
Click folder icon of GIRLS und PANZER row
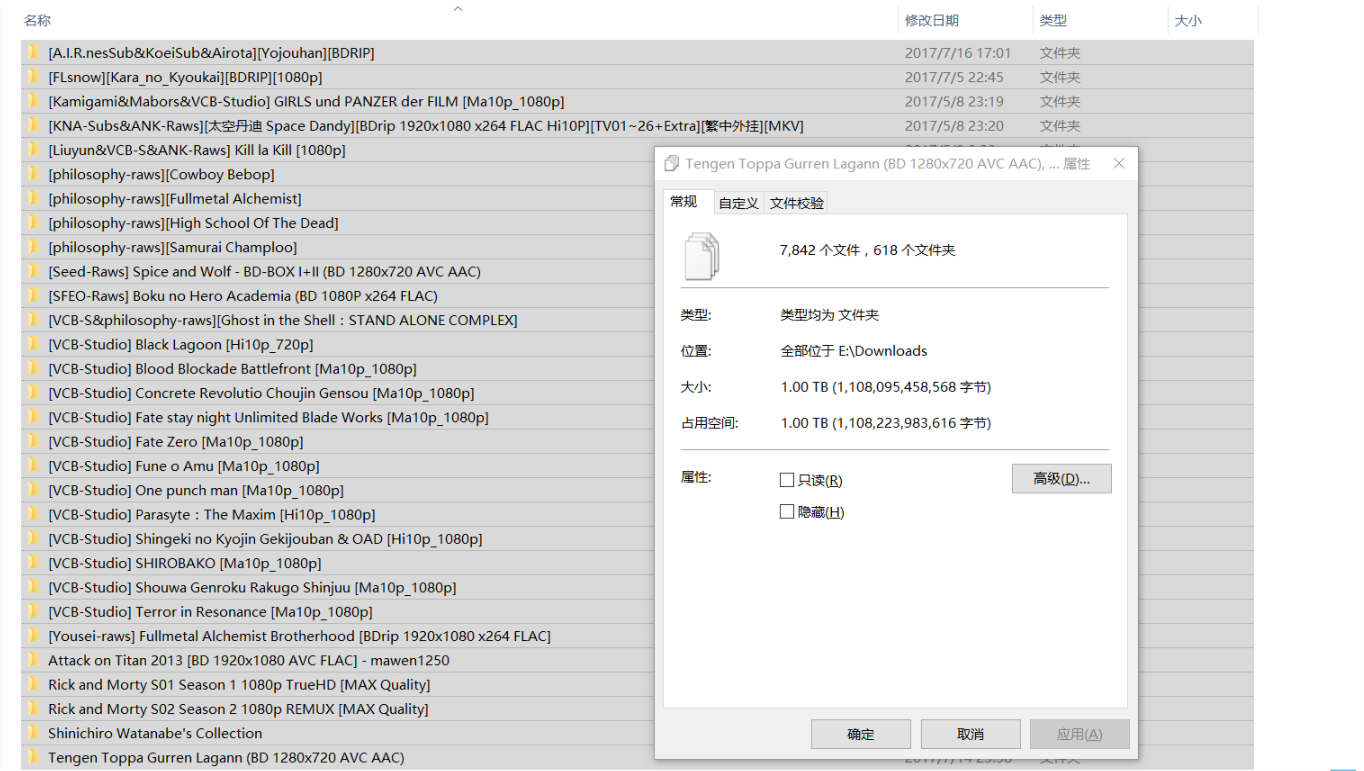[33, 101]
